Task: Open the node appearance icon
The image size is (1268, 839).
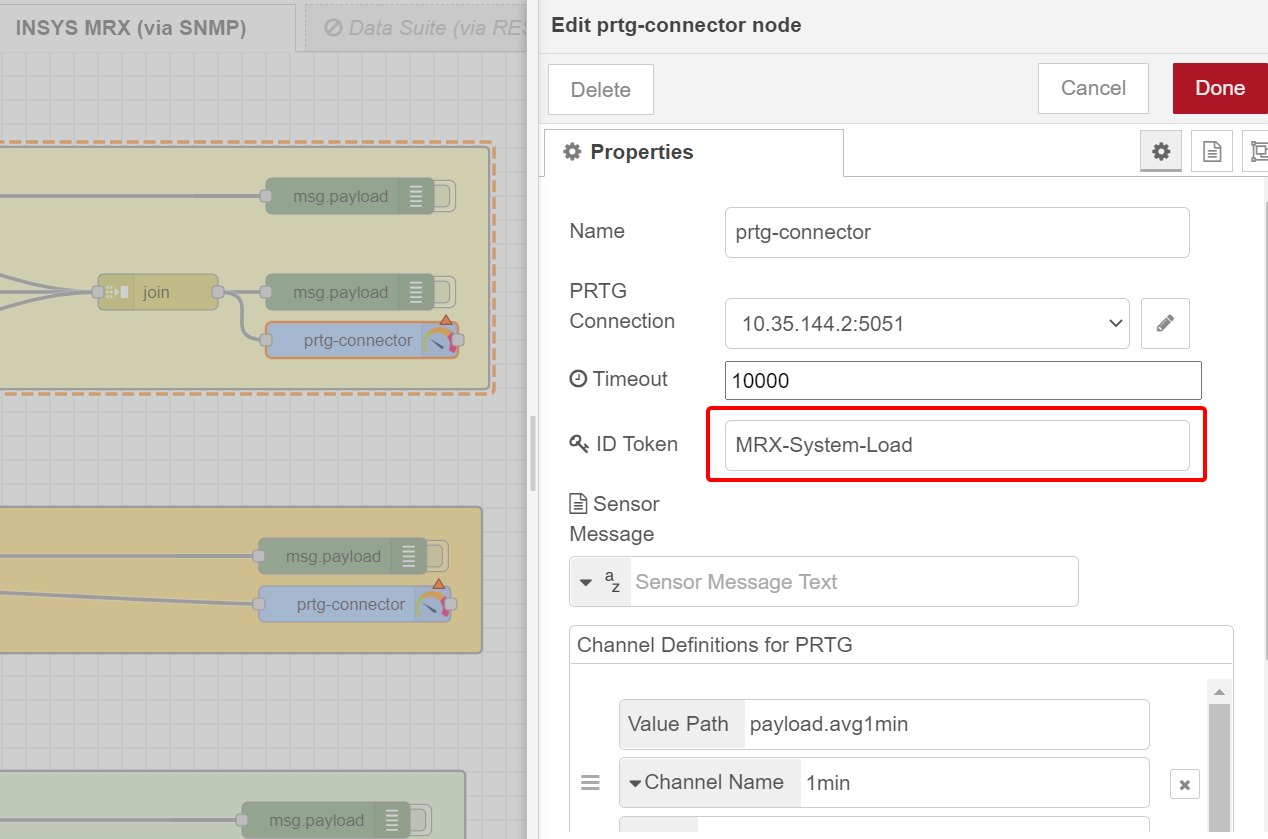Action: (x=1257, y=152)
